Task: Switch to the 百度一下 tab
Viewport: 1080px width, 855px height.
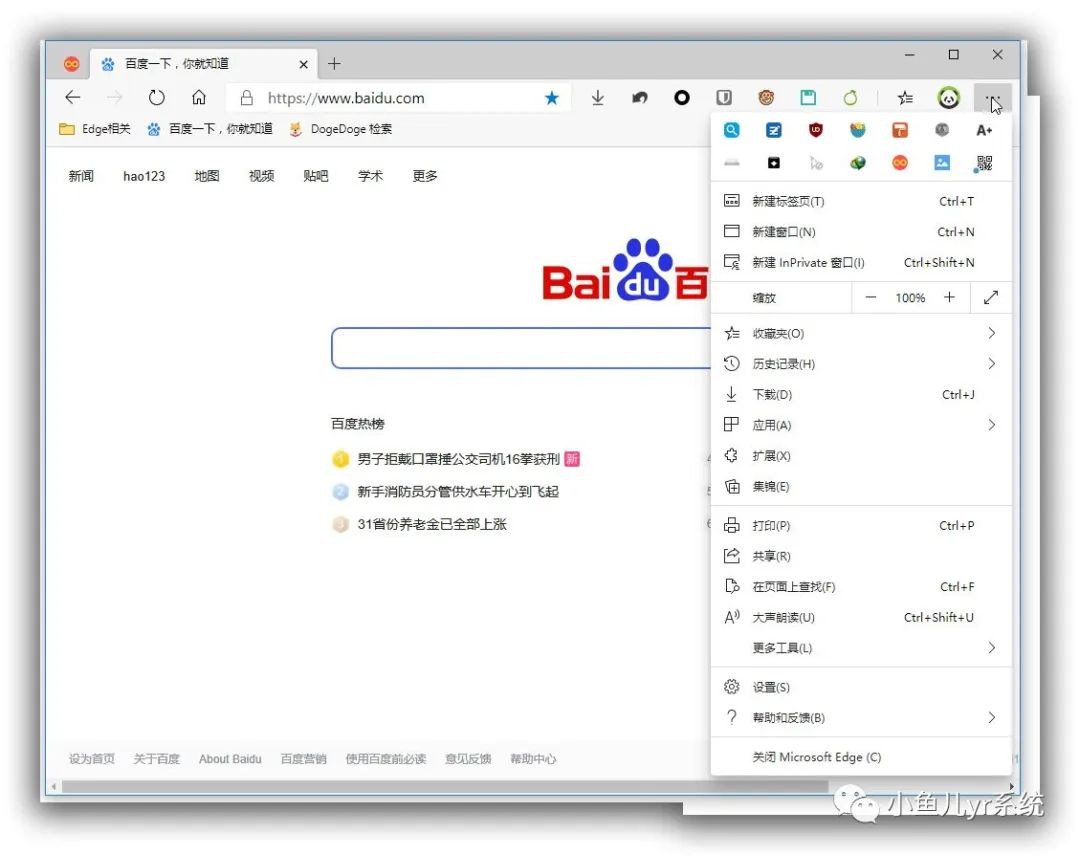Action: [x=203, y=64]
